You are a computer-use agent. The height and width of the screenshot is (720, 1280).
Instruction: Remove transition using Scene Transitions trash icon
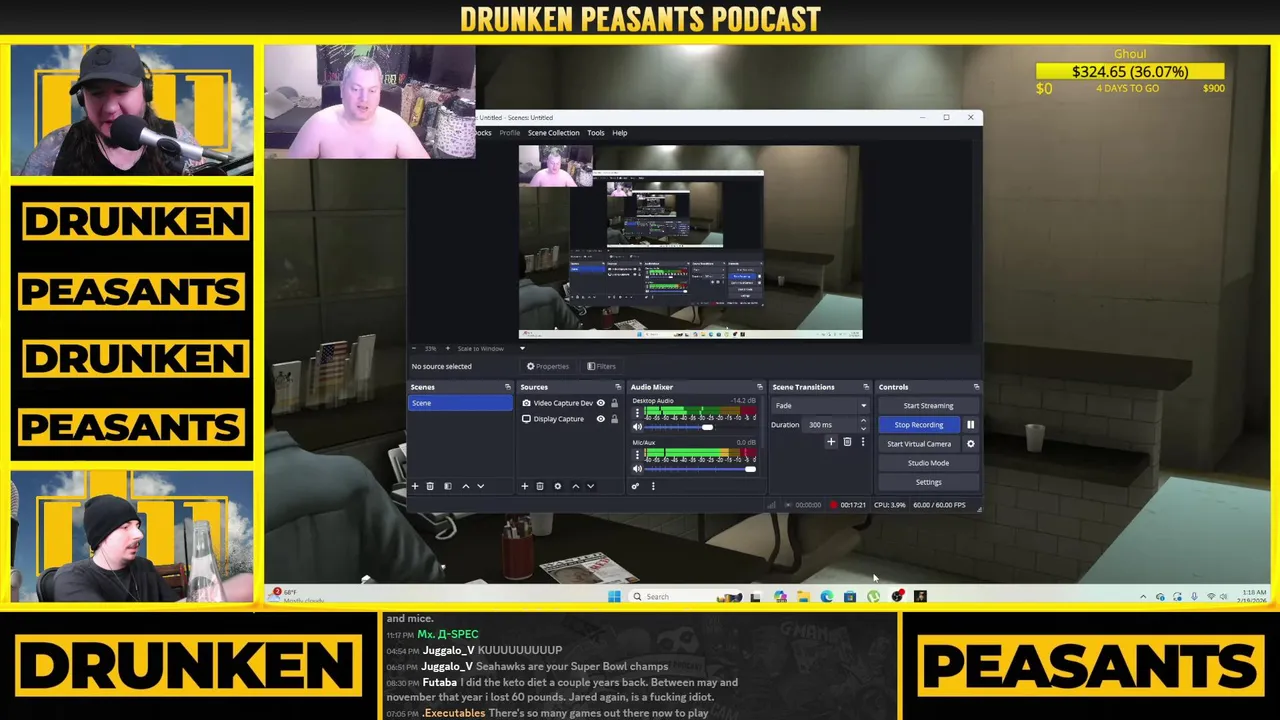(x=847, y=442)
